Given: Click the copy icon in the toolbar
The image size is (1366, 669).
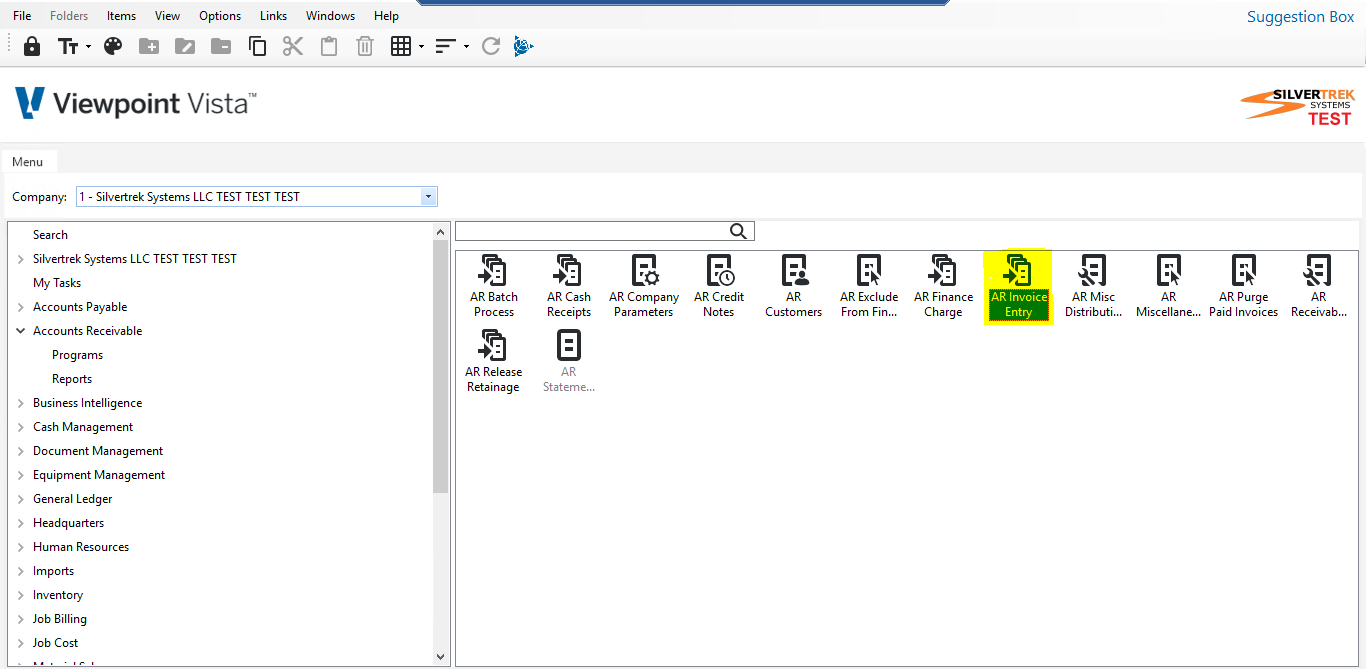Looking at the screenshot, I should (257, 46).
